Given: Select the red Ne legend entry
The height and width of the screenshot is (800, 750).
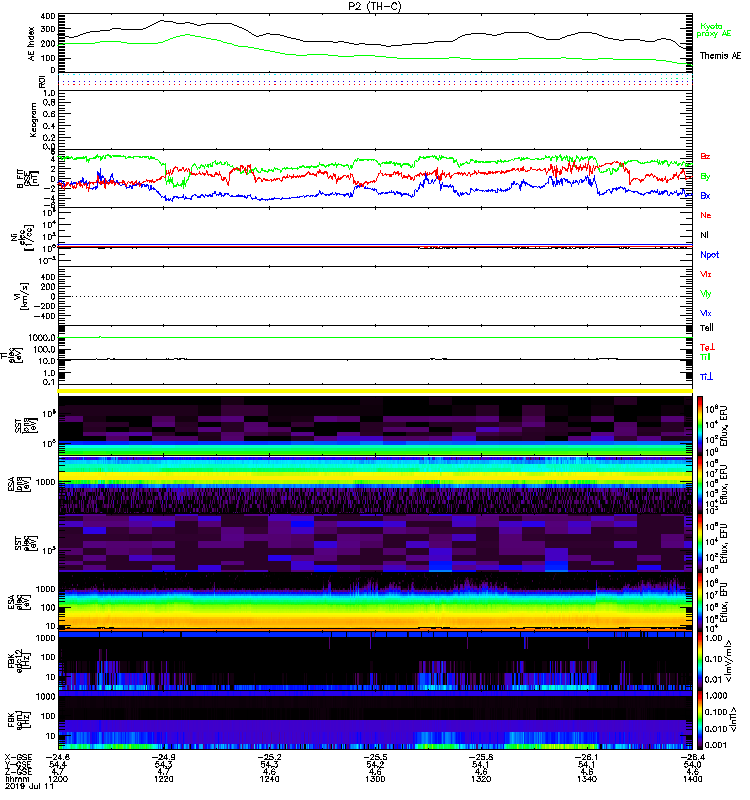Looking at the screenshot, I should click(x=706, y=215).
